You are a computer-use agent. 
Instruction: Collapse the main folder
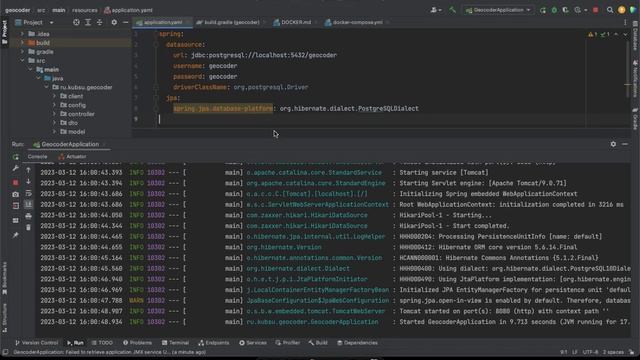[x=30, y=69]
